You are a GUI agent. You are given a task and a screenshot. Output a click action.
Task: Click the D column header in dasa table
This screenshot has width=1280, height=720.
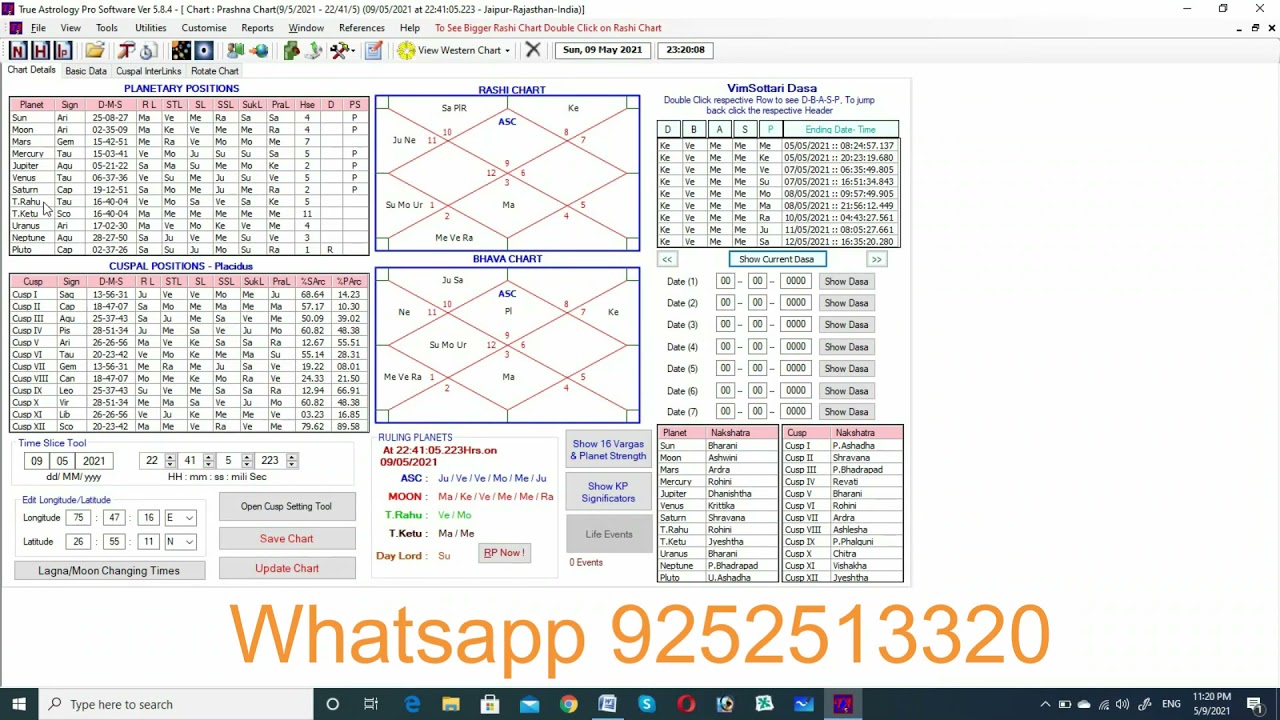(x=668, y=129)
